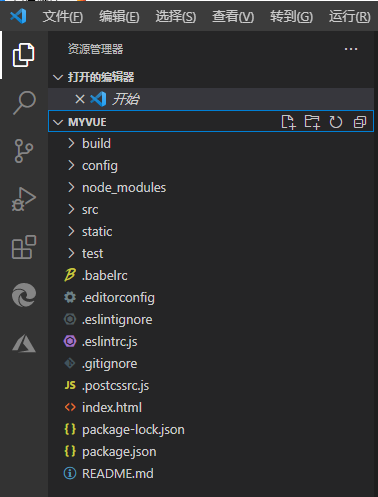Close the 开始 editor with X
Screen dimensions: 378x497
80,99
